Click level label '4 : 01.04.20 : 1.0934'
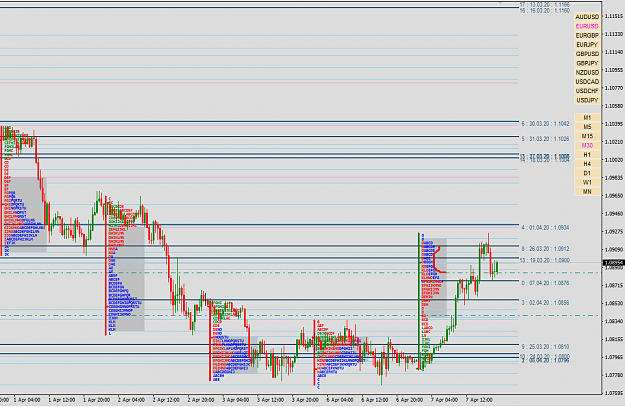This screenshot has width=625, height=407. [x=545, y=228]
